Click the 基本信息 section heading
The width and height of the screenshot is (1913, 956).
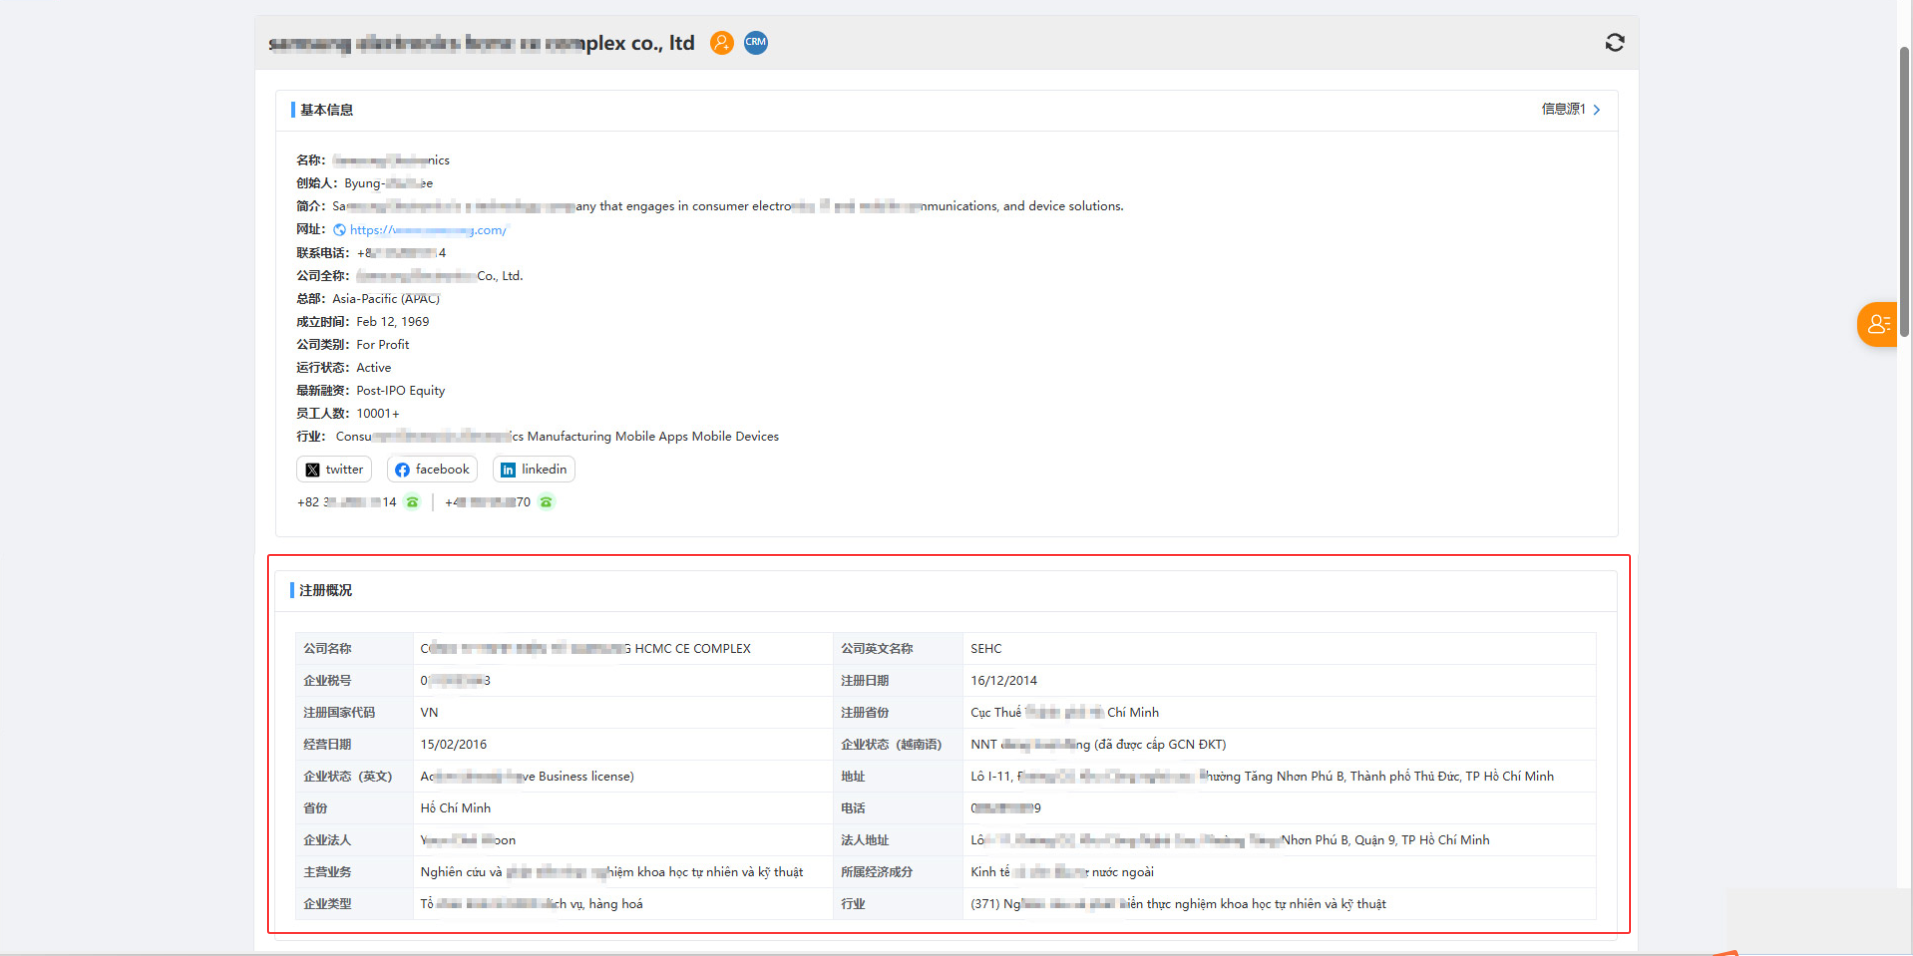(x=326, y=110)
